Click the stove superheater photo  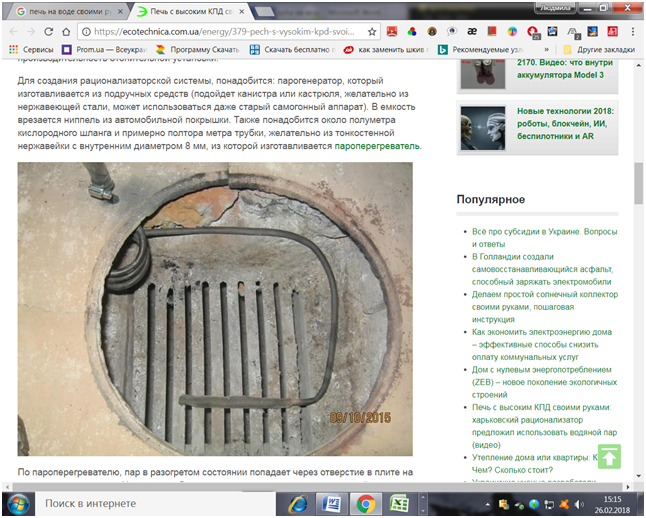[x=215, y=309]
